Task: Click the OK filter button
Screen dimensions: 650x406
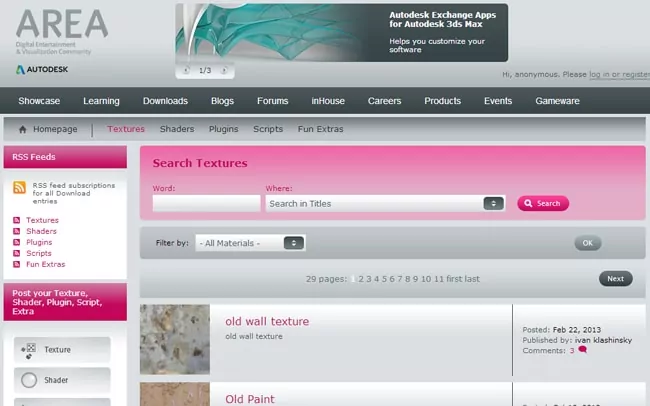Action: [587, 243]
